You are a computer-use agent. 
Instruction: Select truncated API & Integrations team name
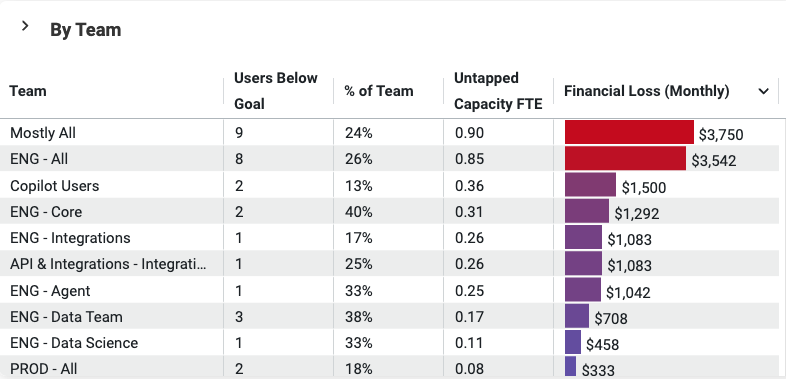tap(108, 264)
